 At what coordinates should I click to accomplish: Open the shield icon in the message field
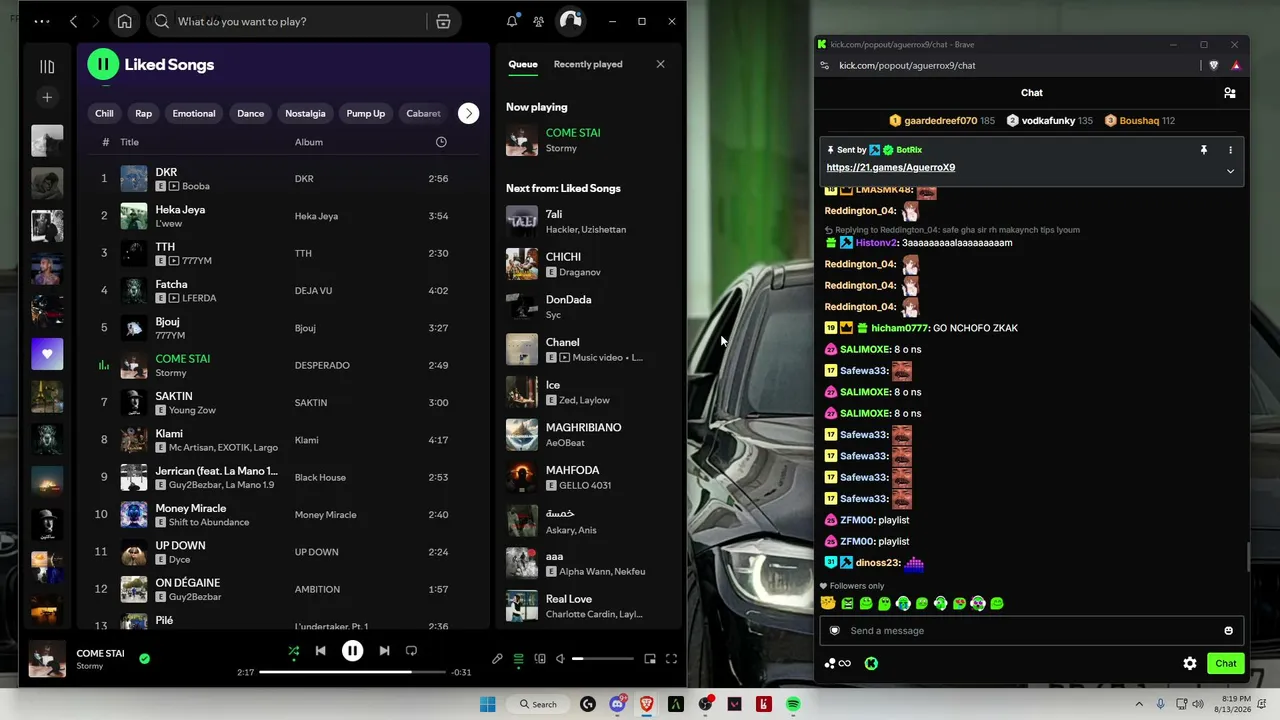[835, 631]
